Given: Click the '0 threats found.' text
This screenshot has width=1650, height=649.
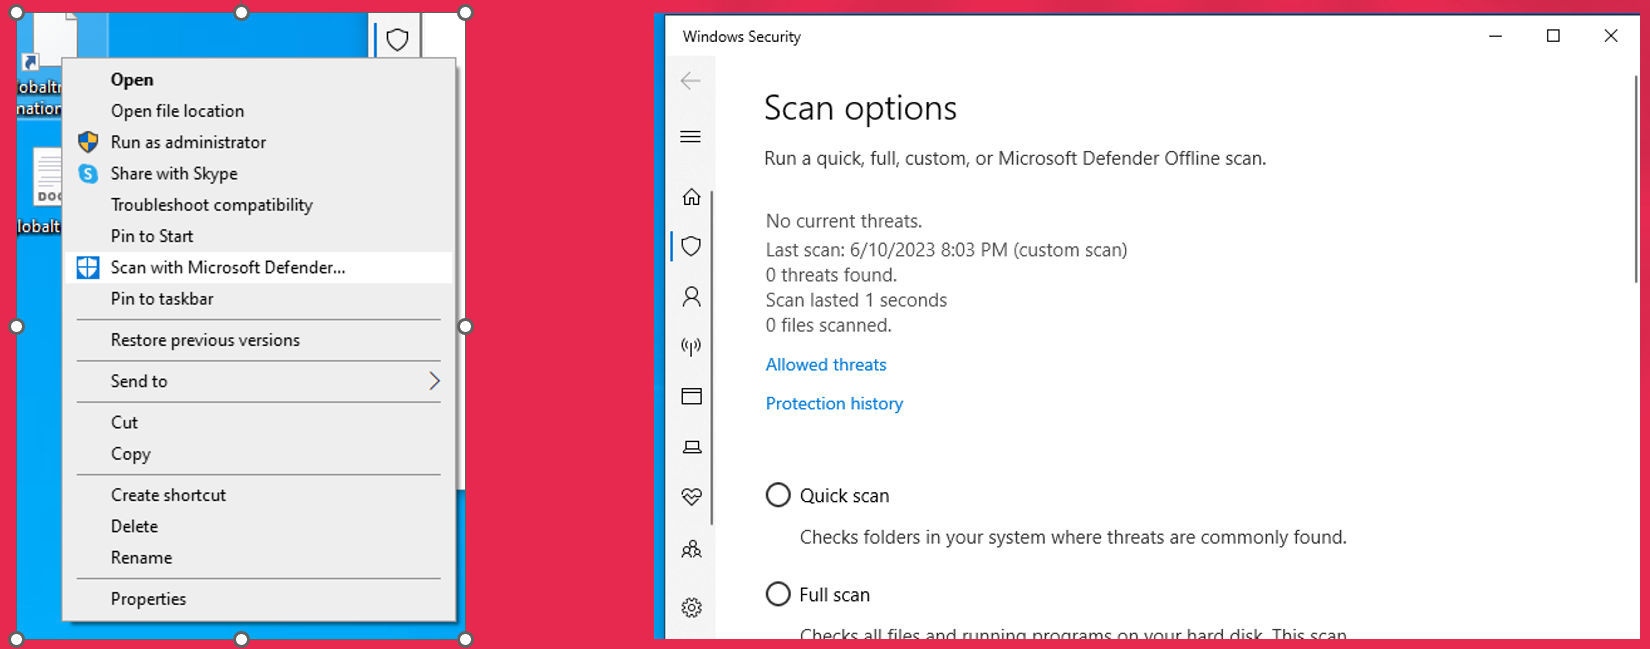Looking at the screenshot, I should click(831, 275).
